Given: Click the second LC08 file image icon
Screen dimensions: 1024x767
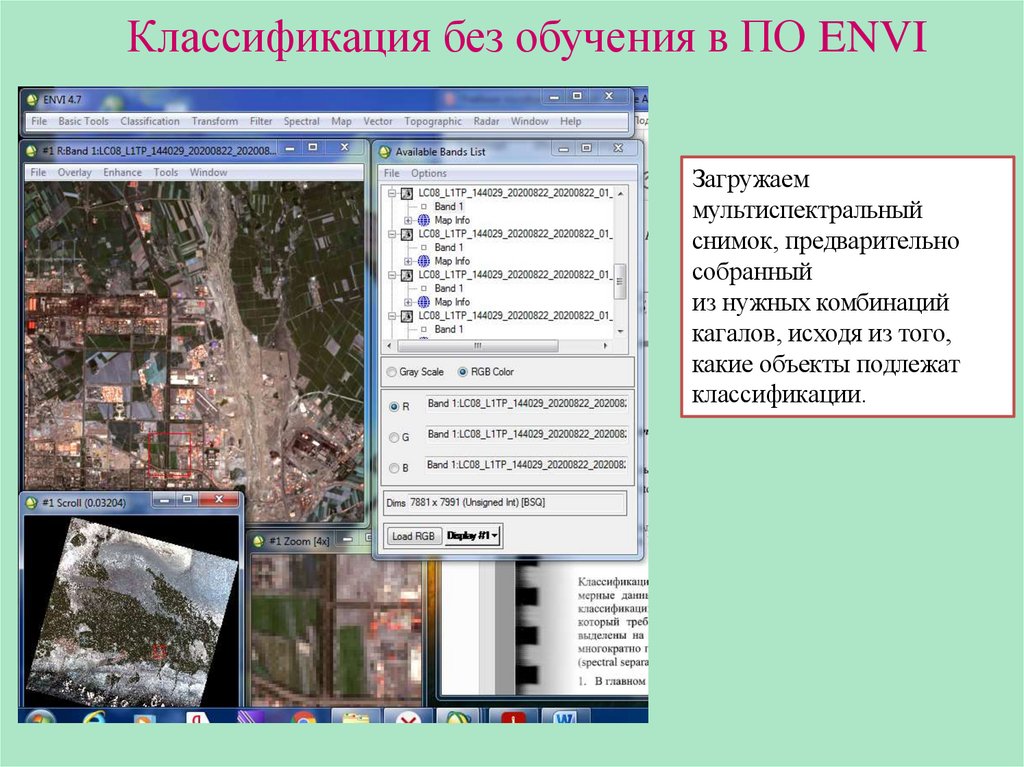Looking at the screenshot, I should pos(407,234).
